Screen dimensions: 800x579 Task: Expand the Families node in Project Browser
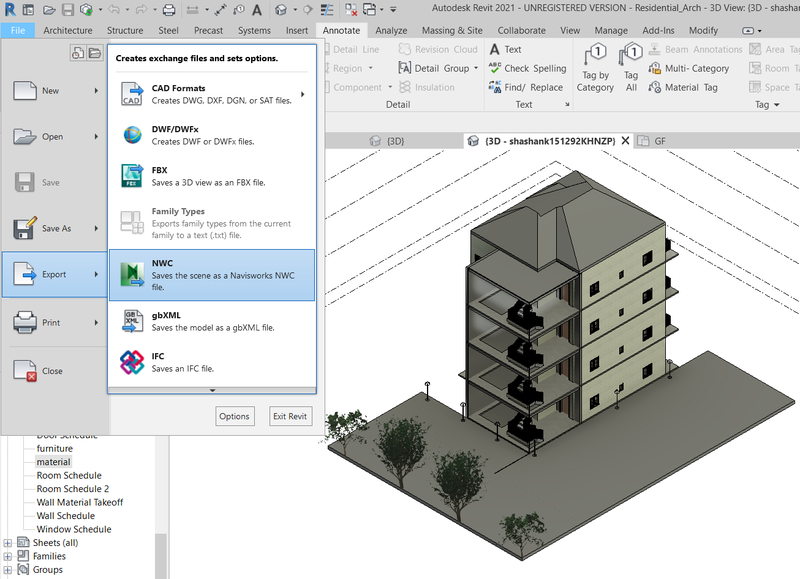[x=8, y=556]
